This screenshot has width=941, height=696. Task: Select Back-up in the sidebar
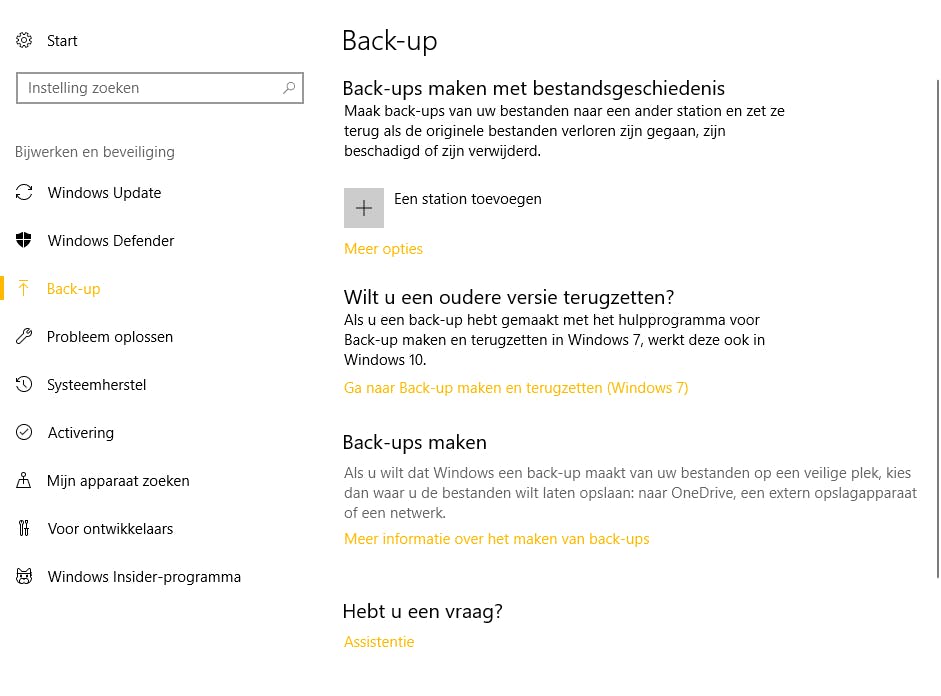click(74, 289)
